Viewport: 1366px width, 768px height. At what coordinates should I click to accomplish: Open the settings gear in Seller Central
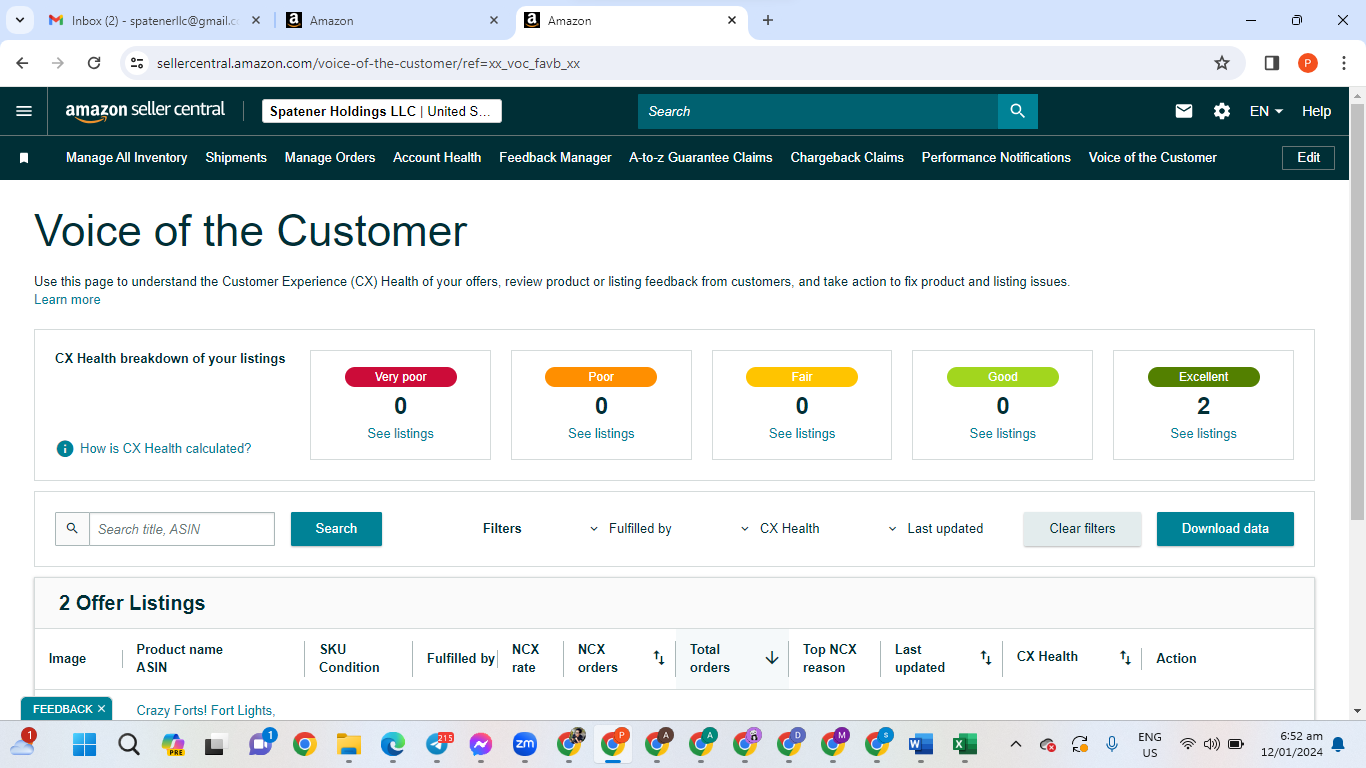pyautogui.click(x=1222, y=111)
